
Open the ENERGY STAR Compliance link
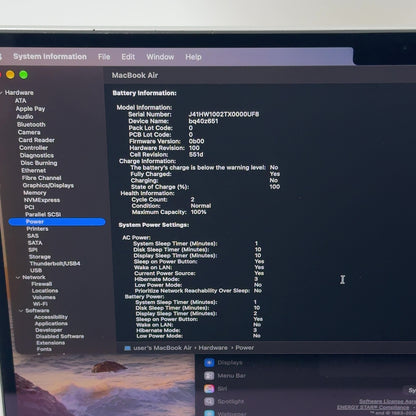[x=373, y=407]
